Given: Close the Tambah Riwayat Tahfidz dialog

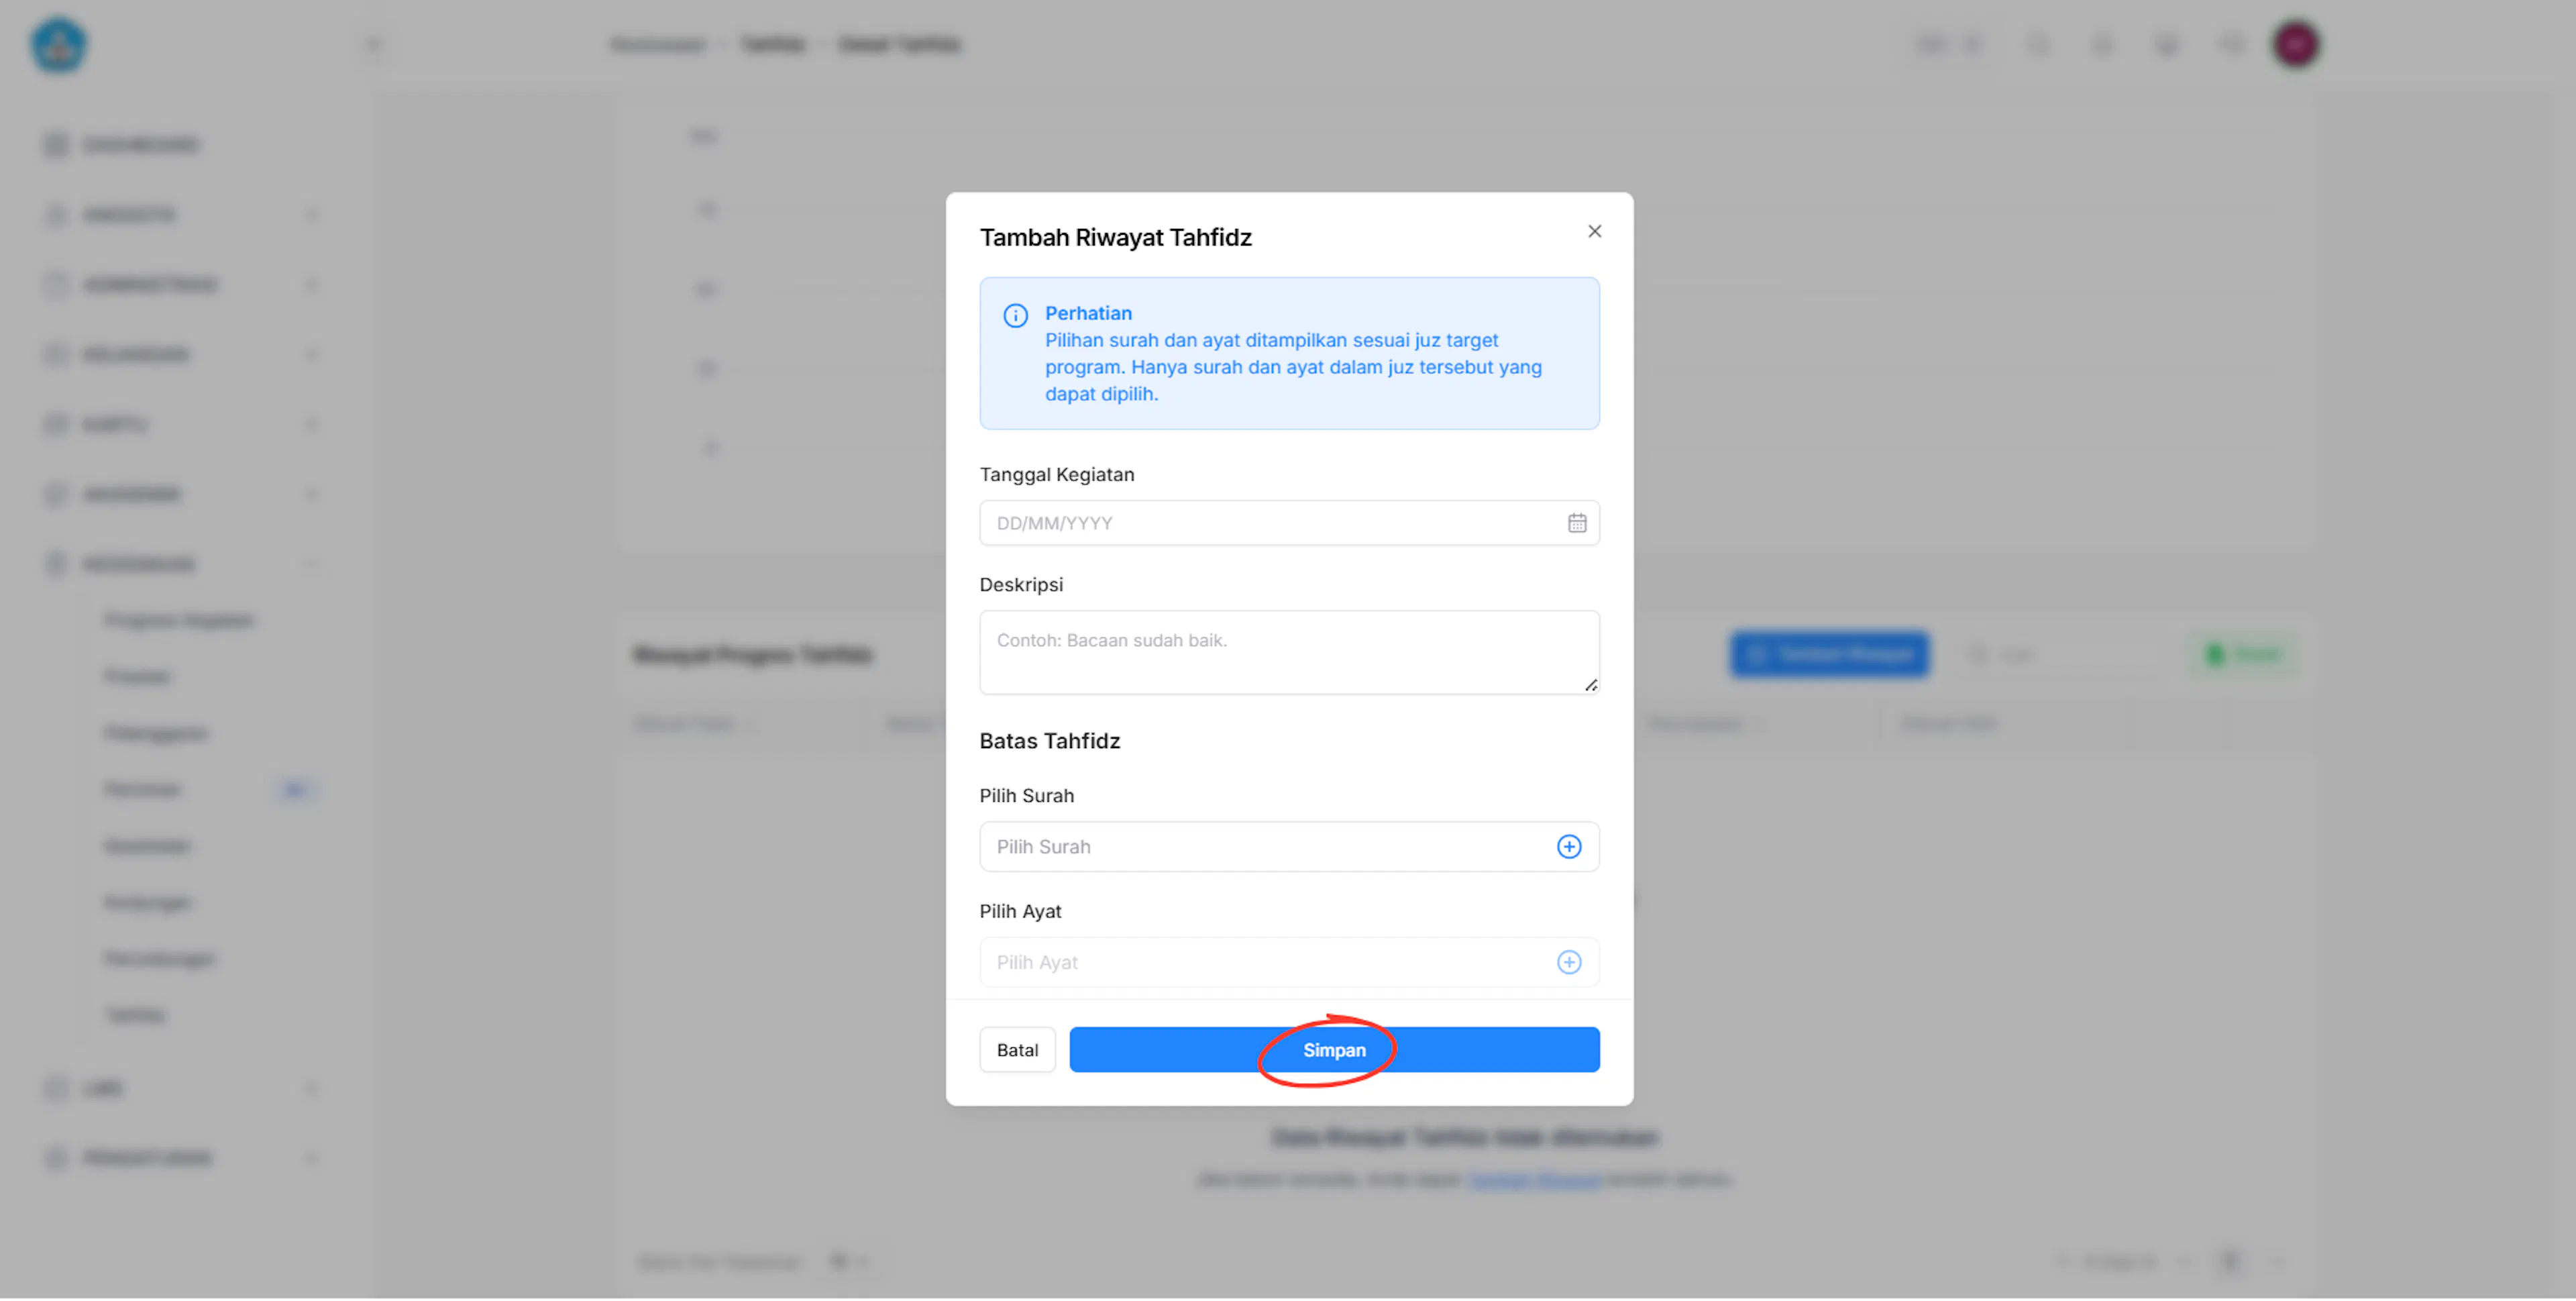Looking at the screenshot, I should pyautogui.click(x=1594, y=231).
